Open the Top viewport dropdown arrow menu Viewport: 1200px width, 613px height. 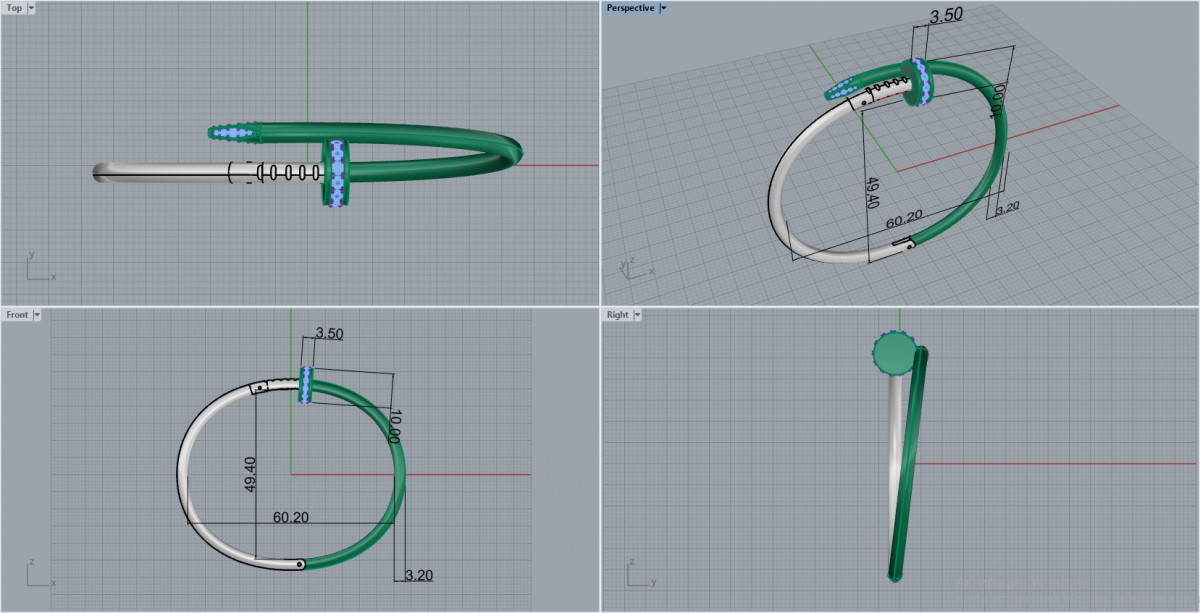click(31, 8)
